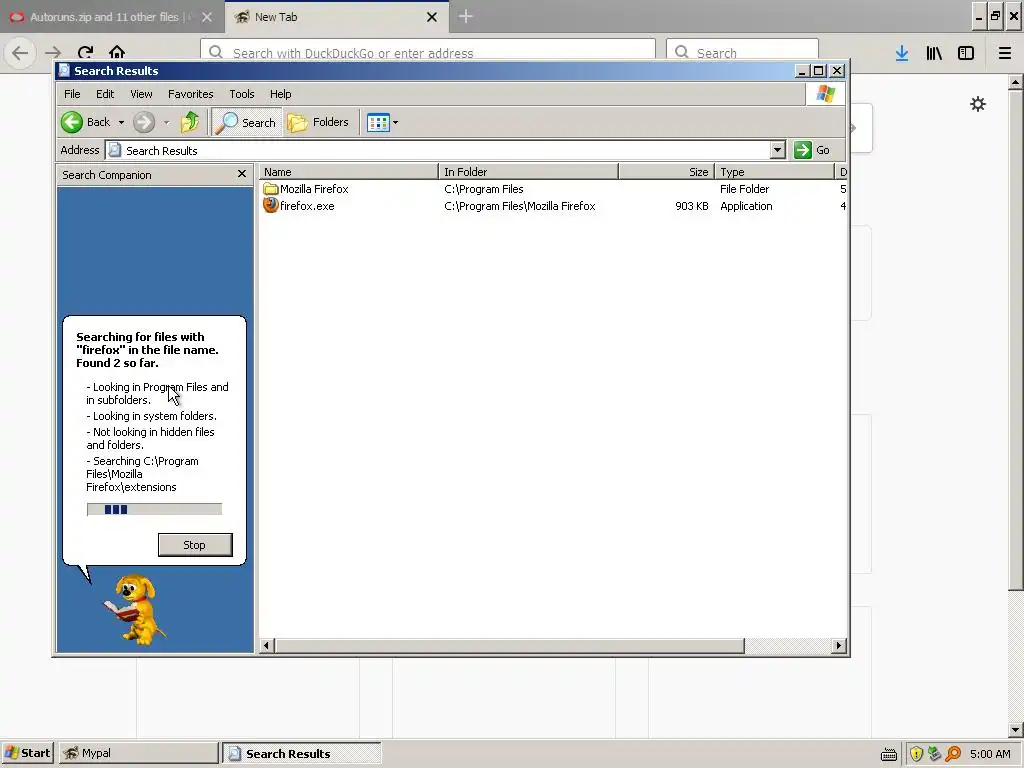This screenshot has width=1024, height=768.
Task: Click the browser Search box
Action: pos(743,52)
